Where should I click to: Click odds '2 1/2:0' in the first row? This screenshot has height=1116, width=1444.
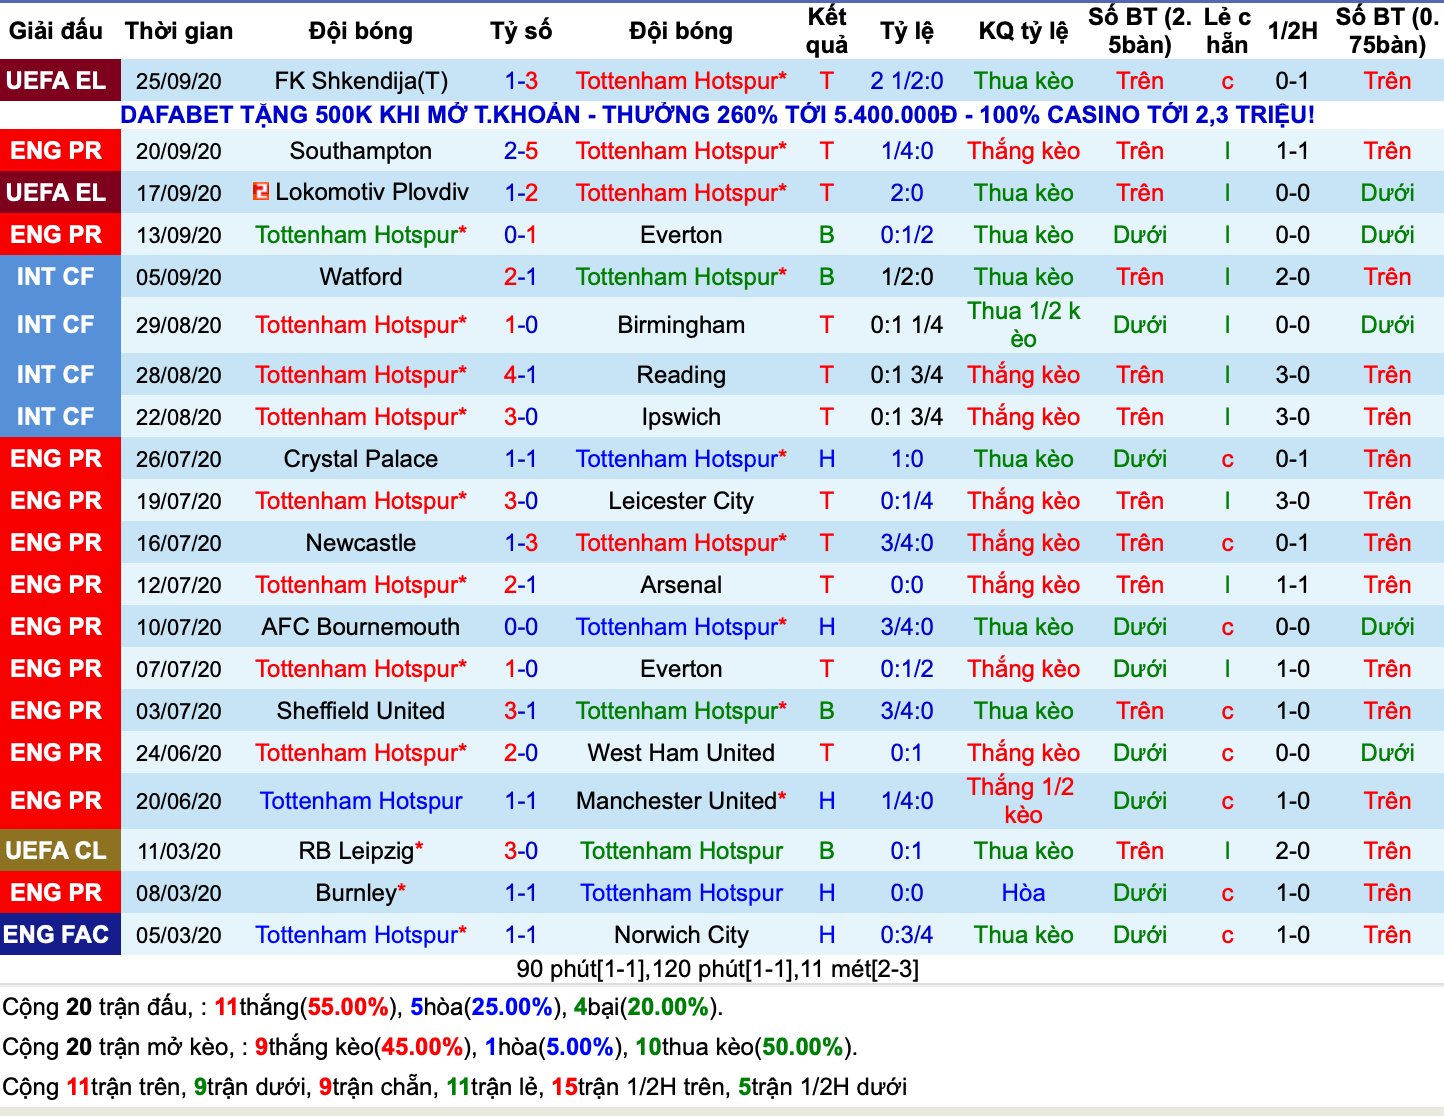[x=907, y=81]
